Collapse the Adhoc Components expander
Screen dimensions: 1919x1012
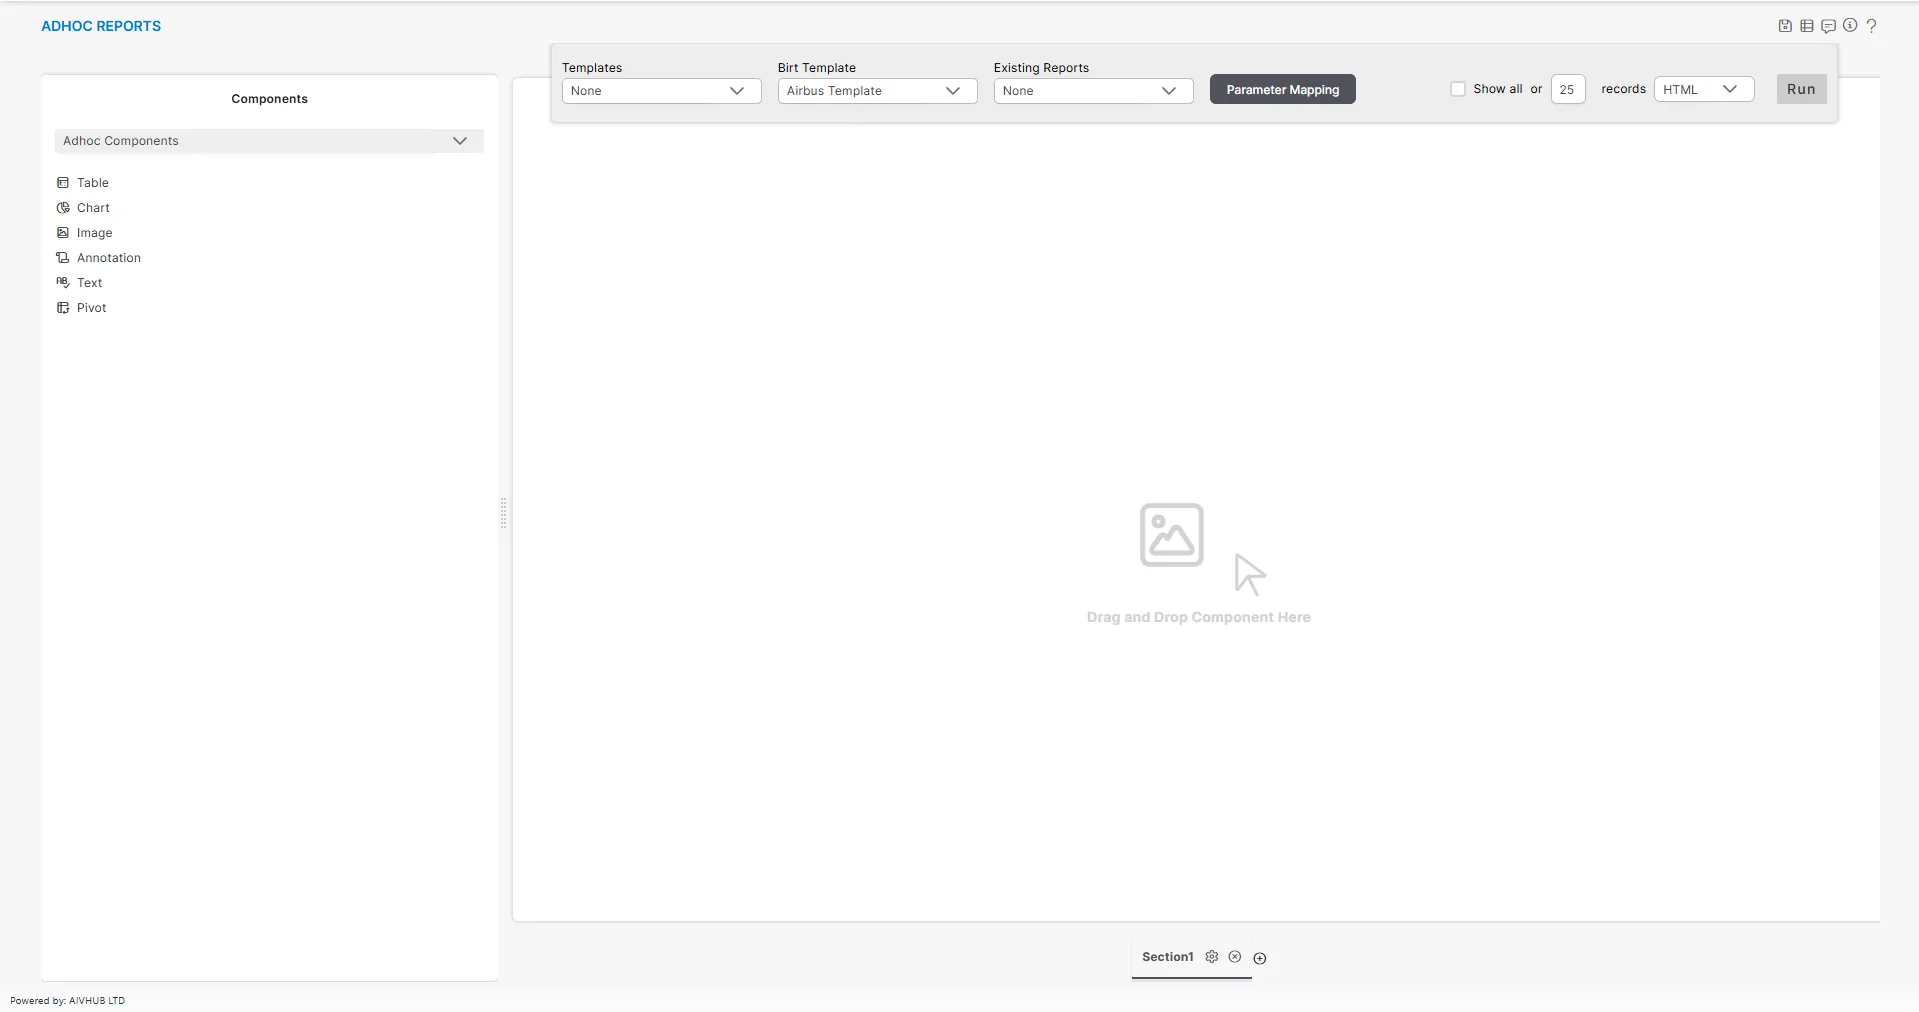(x=460, y=141)
